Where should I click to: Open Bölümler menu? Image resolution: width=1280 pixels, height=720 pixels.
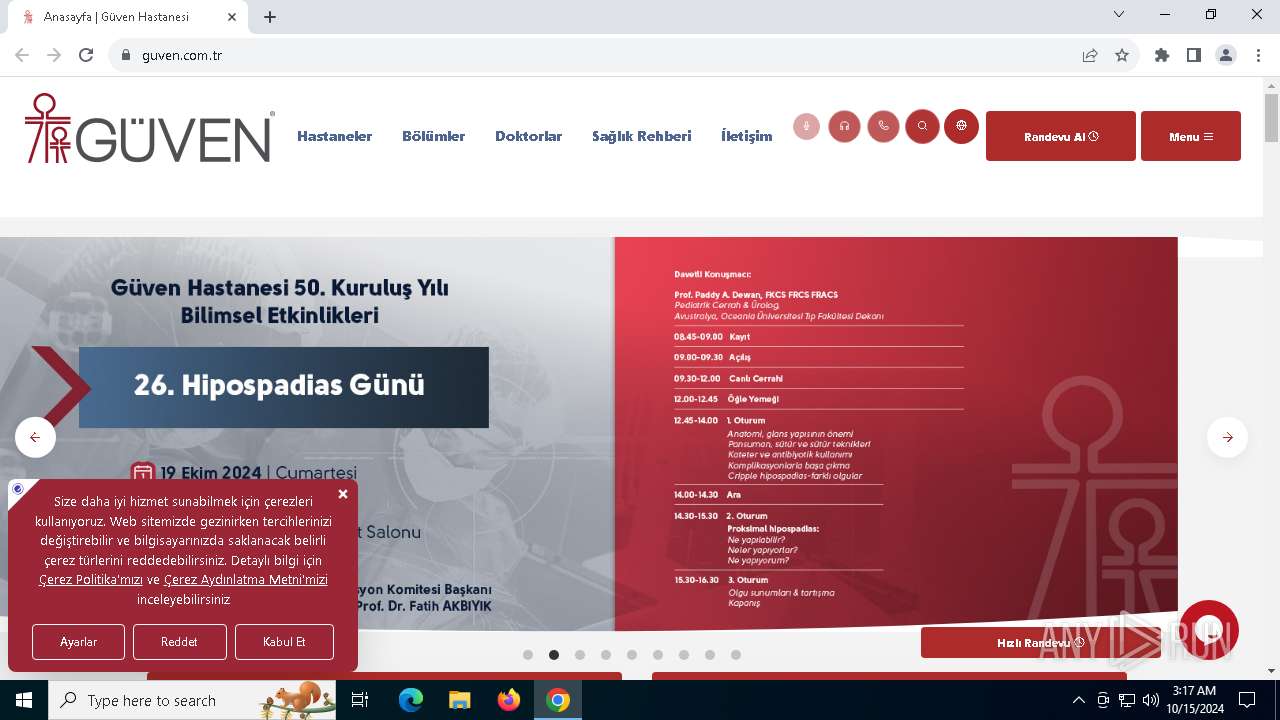click(x=433, y=136)
